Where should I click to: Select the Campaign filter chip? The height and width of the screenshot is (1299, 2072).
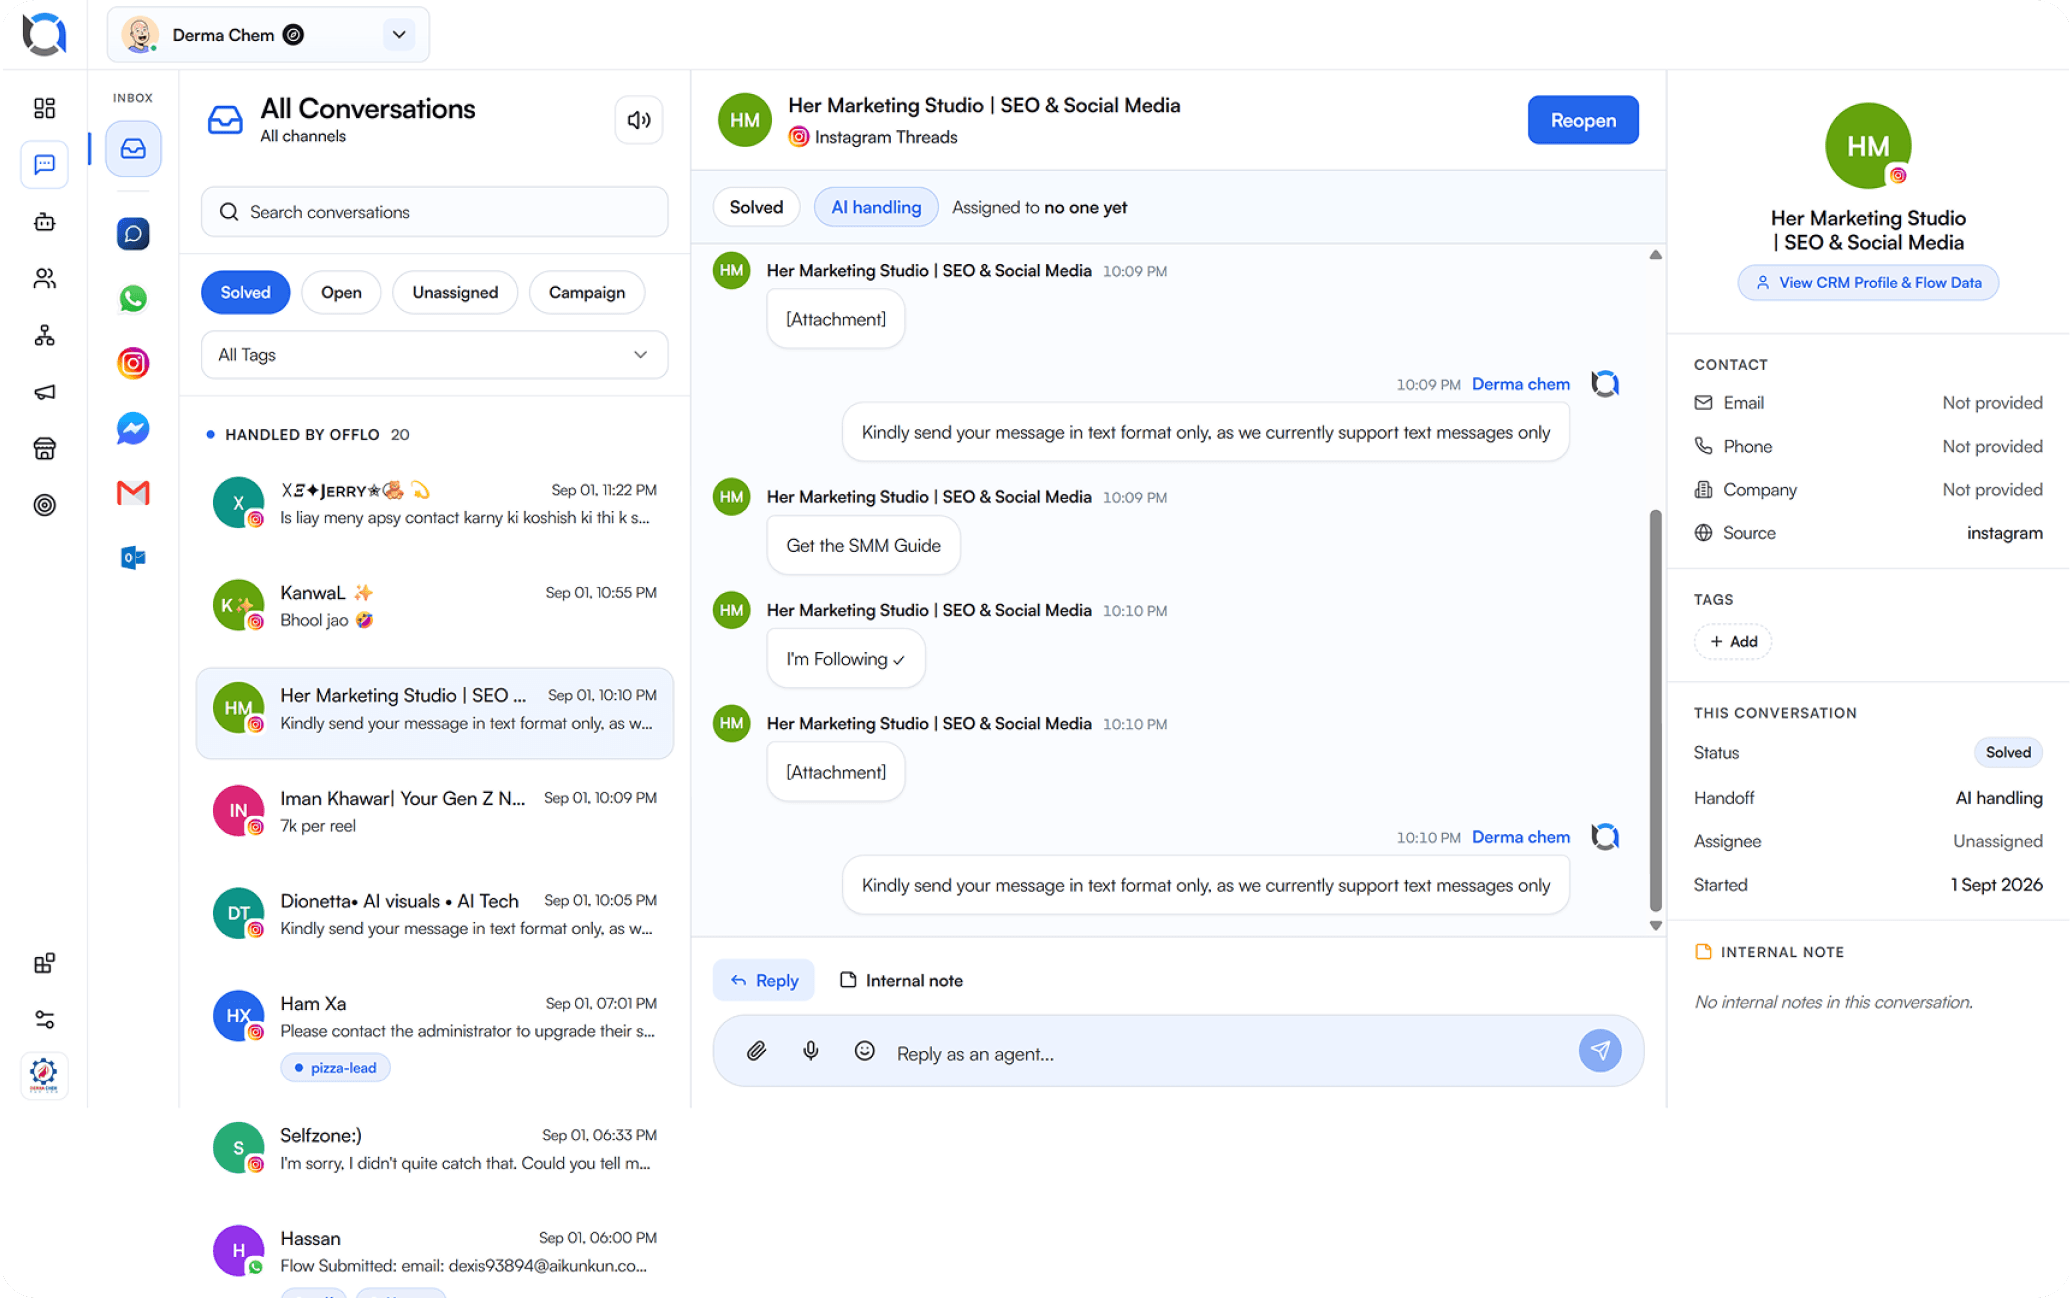[x=587, y=292]
